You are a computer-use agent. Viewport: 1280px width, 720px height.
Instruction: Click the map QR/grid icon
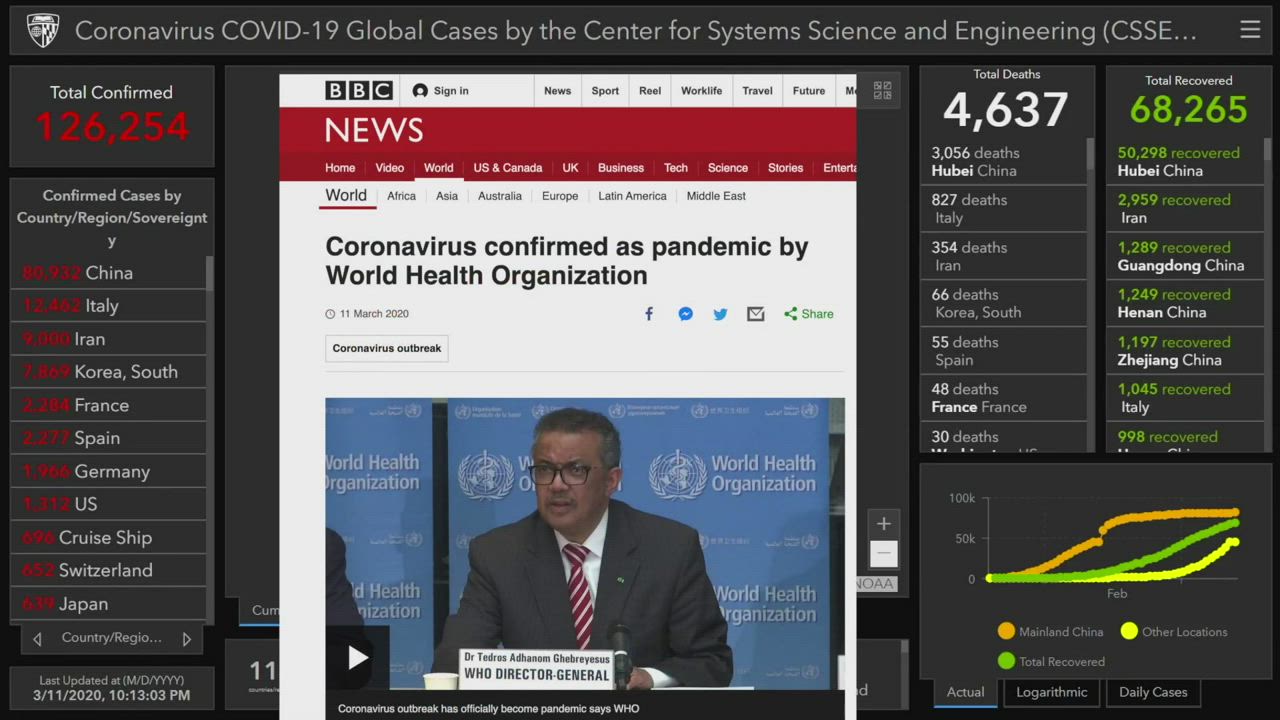(882, 91)
